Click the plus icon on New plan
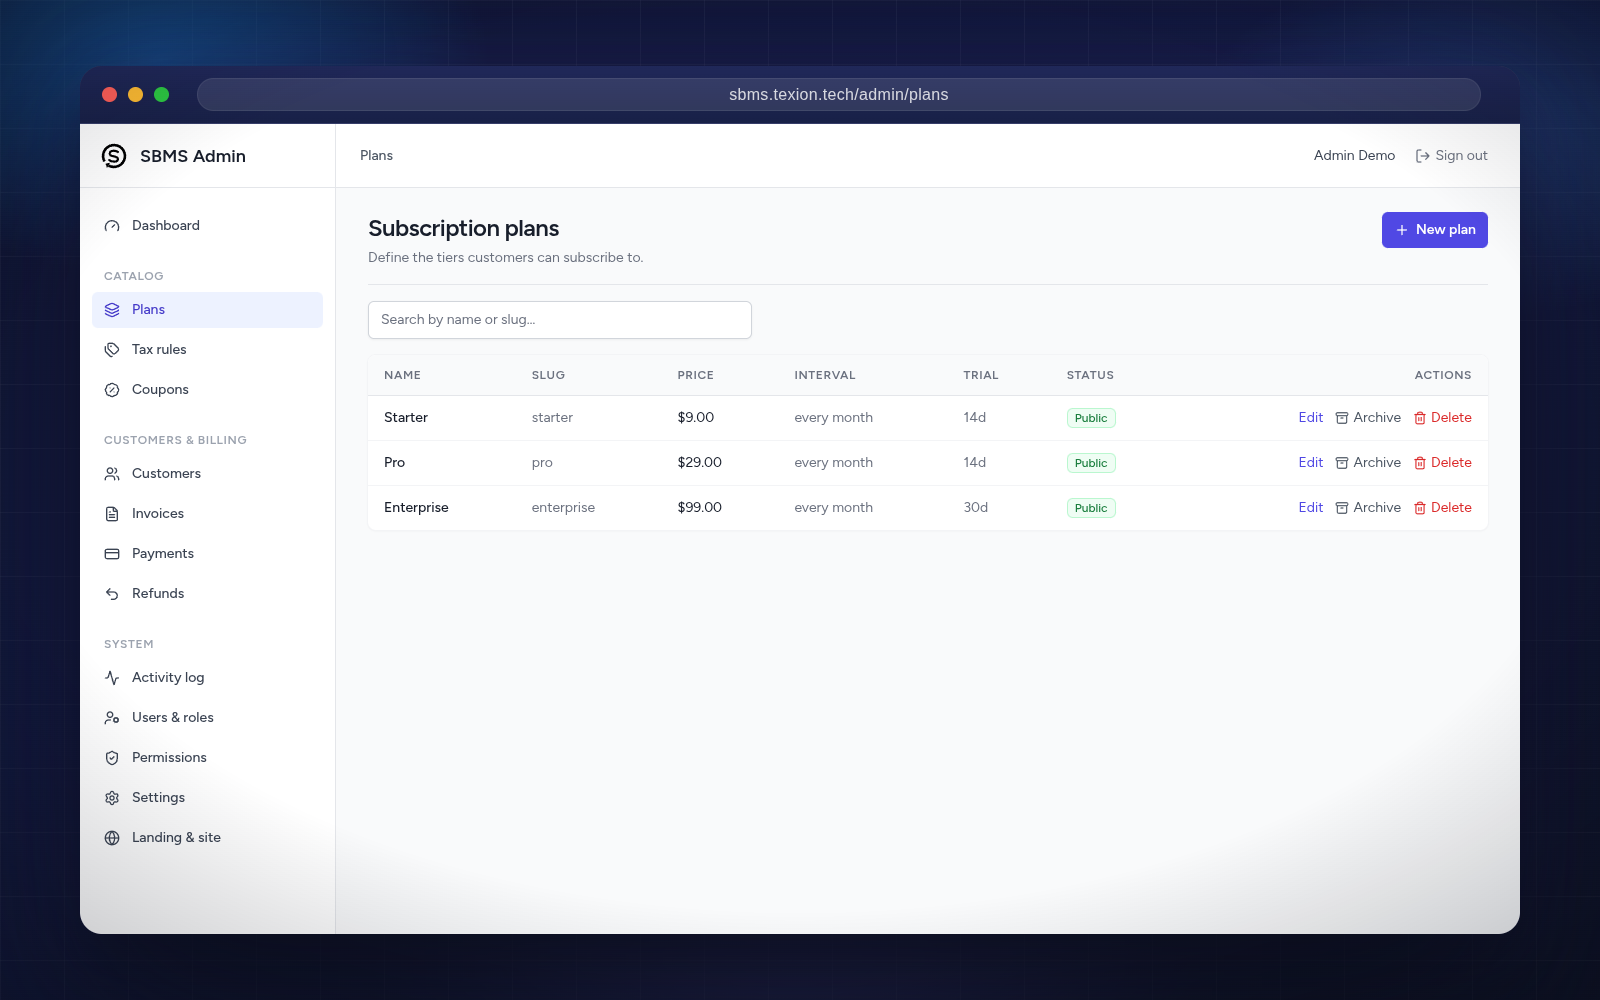The image size is (1600, 1000). [1402, 230]
